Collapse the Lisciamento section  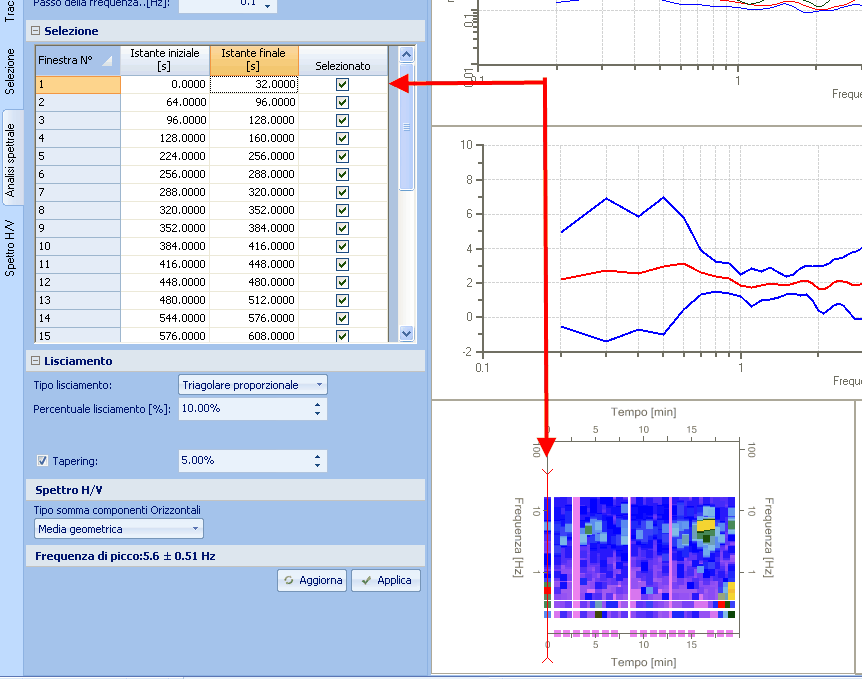click(x=36, y=361)
